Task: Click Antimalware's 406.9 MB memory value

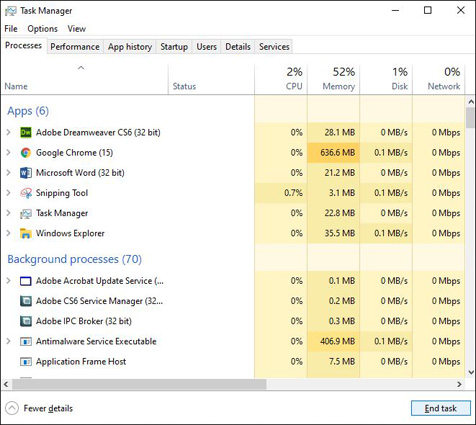Action: pos(337,341)
